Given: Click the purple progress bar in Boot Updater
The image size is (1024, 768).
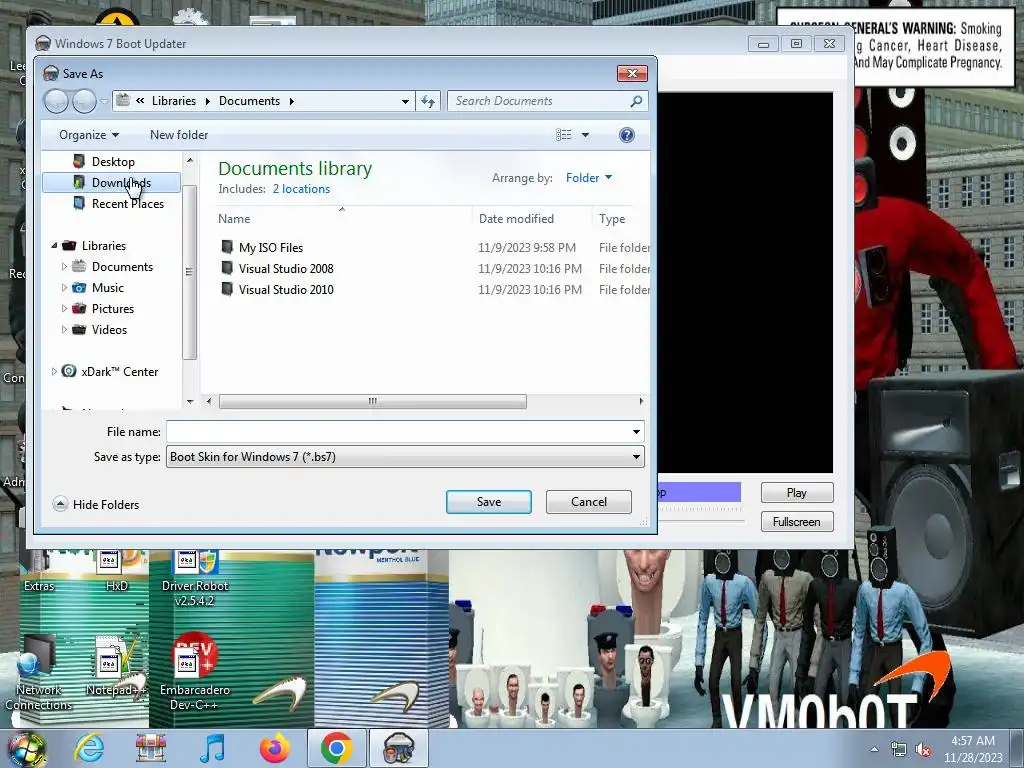Looking at the screenshot, I should pos(699,492).
